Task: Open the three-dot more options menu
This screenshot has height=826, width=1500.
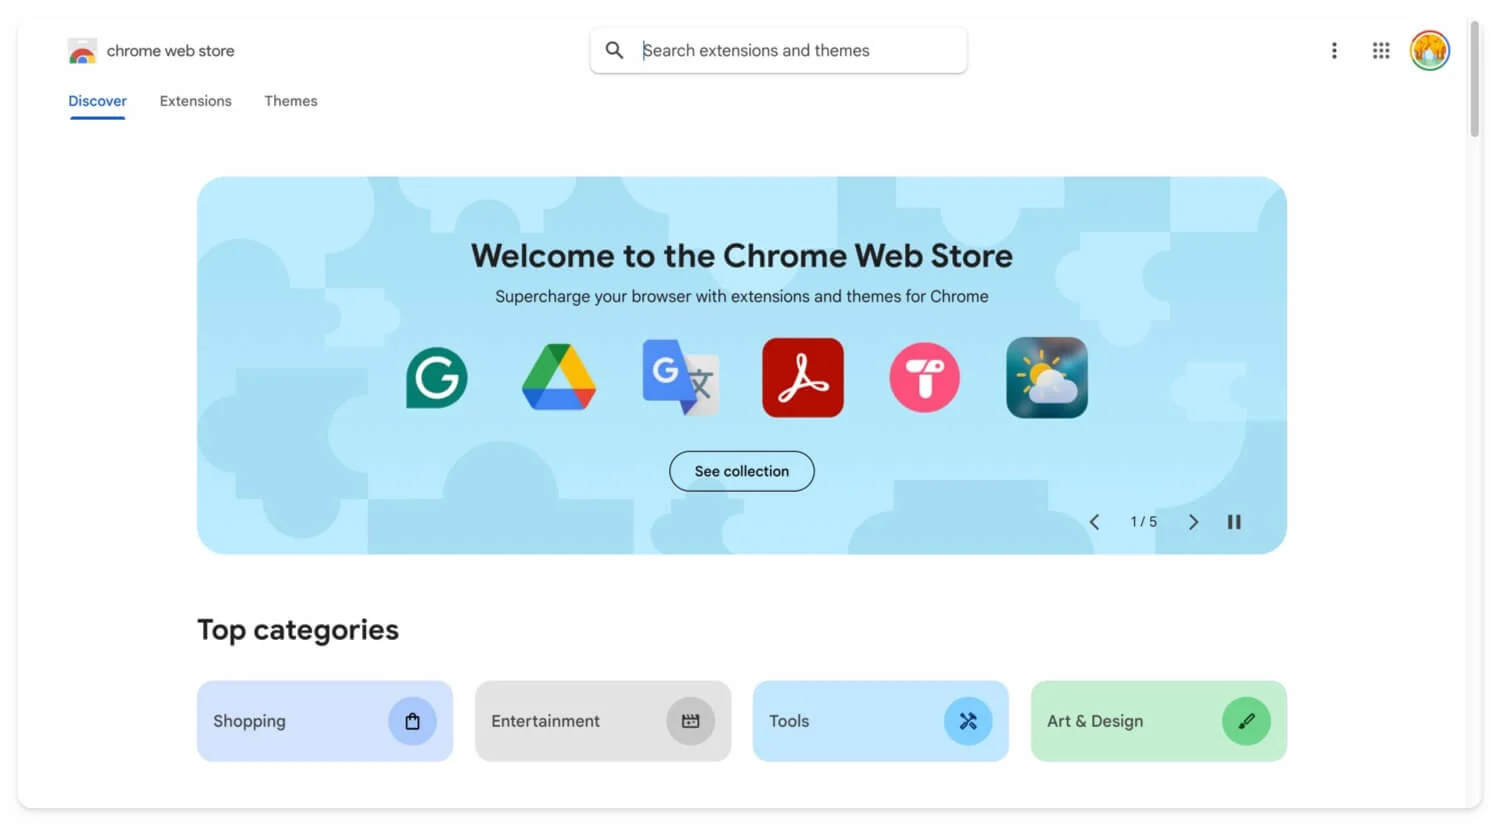Action: (x=1334, y=51)
